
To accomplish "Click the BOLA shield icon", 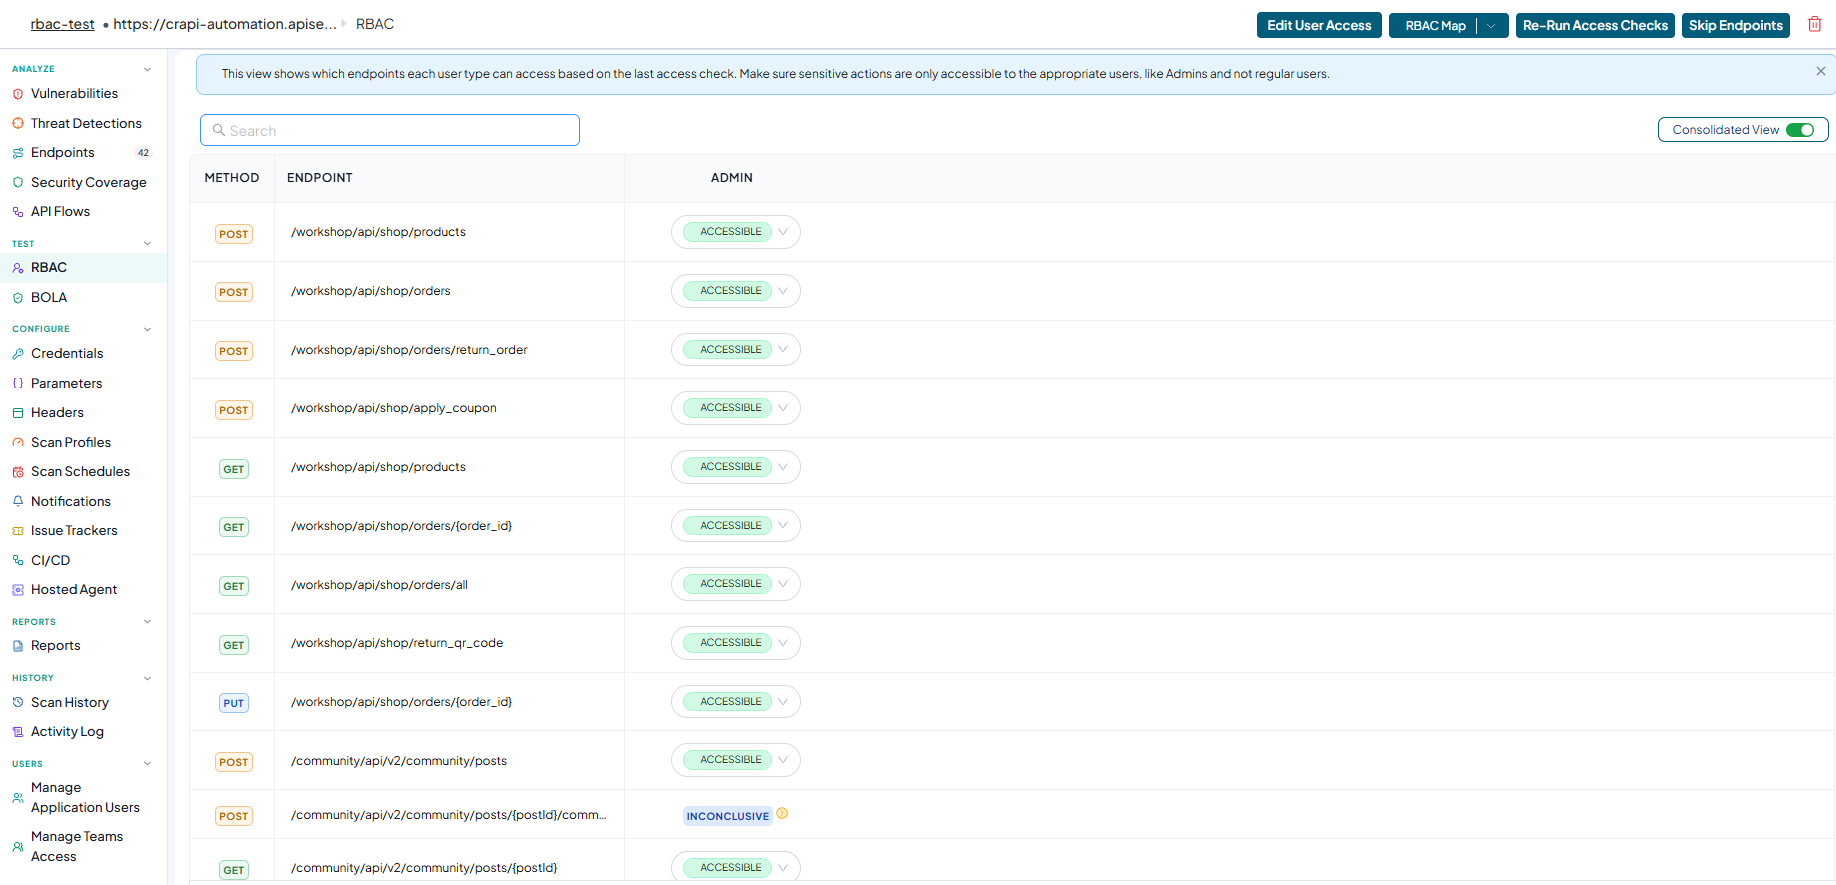I will (18, 298).
